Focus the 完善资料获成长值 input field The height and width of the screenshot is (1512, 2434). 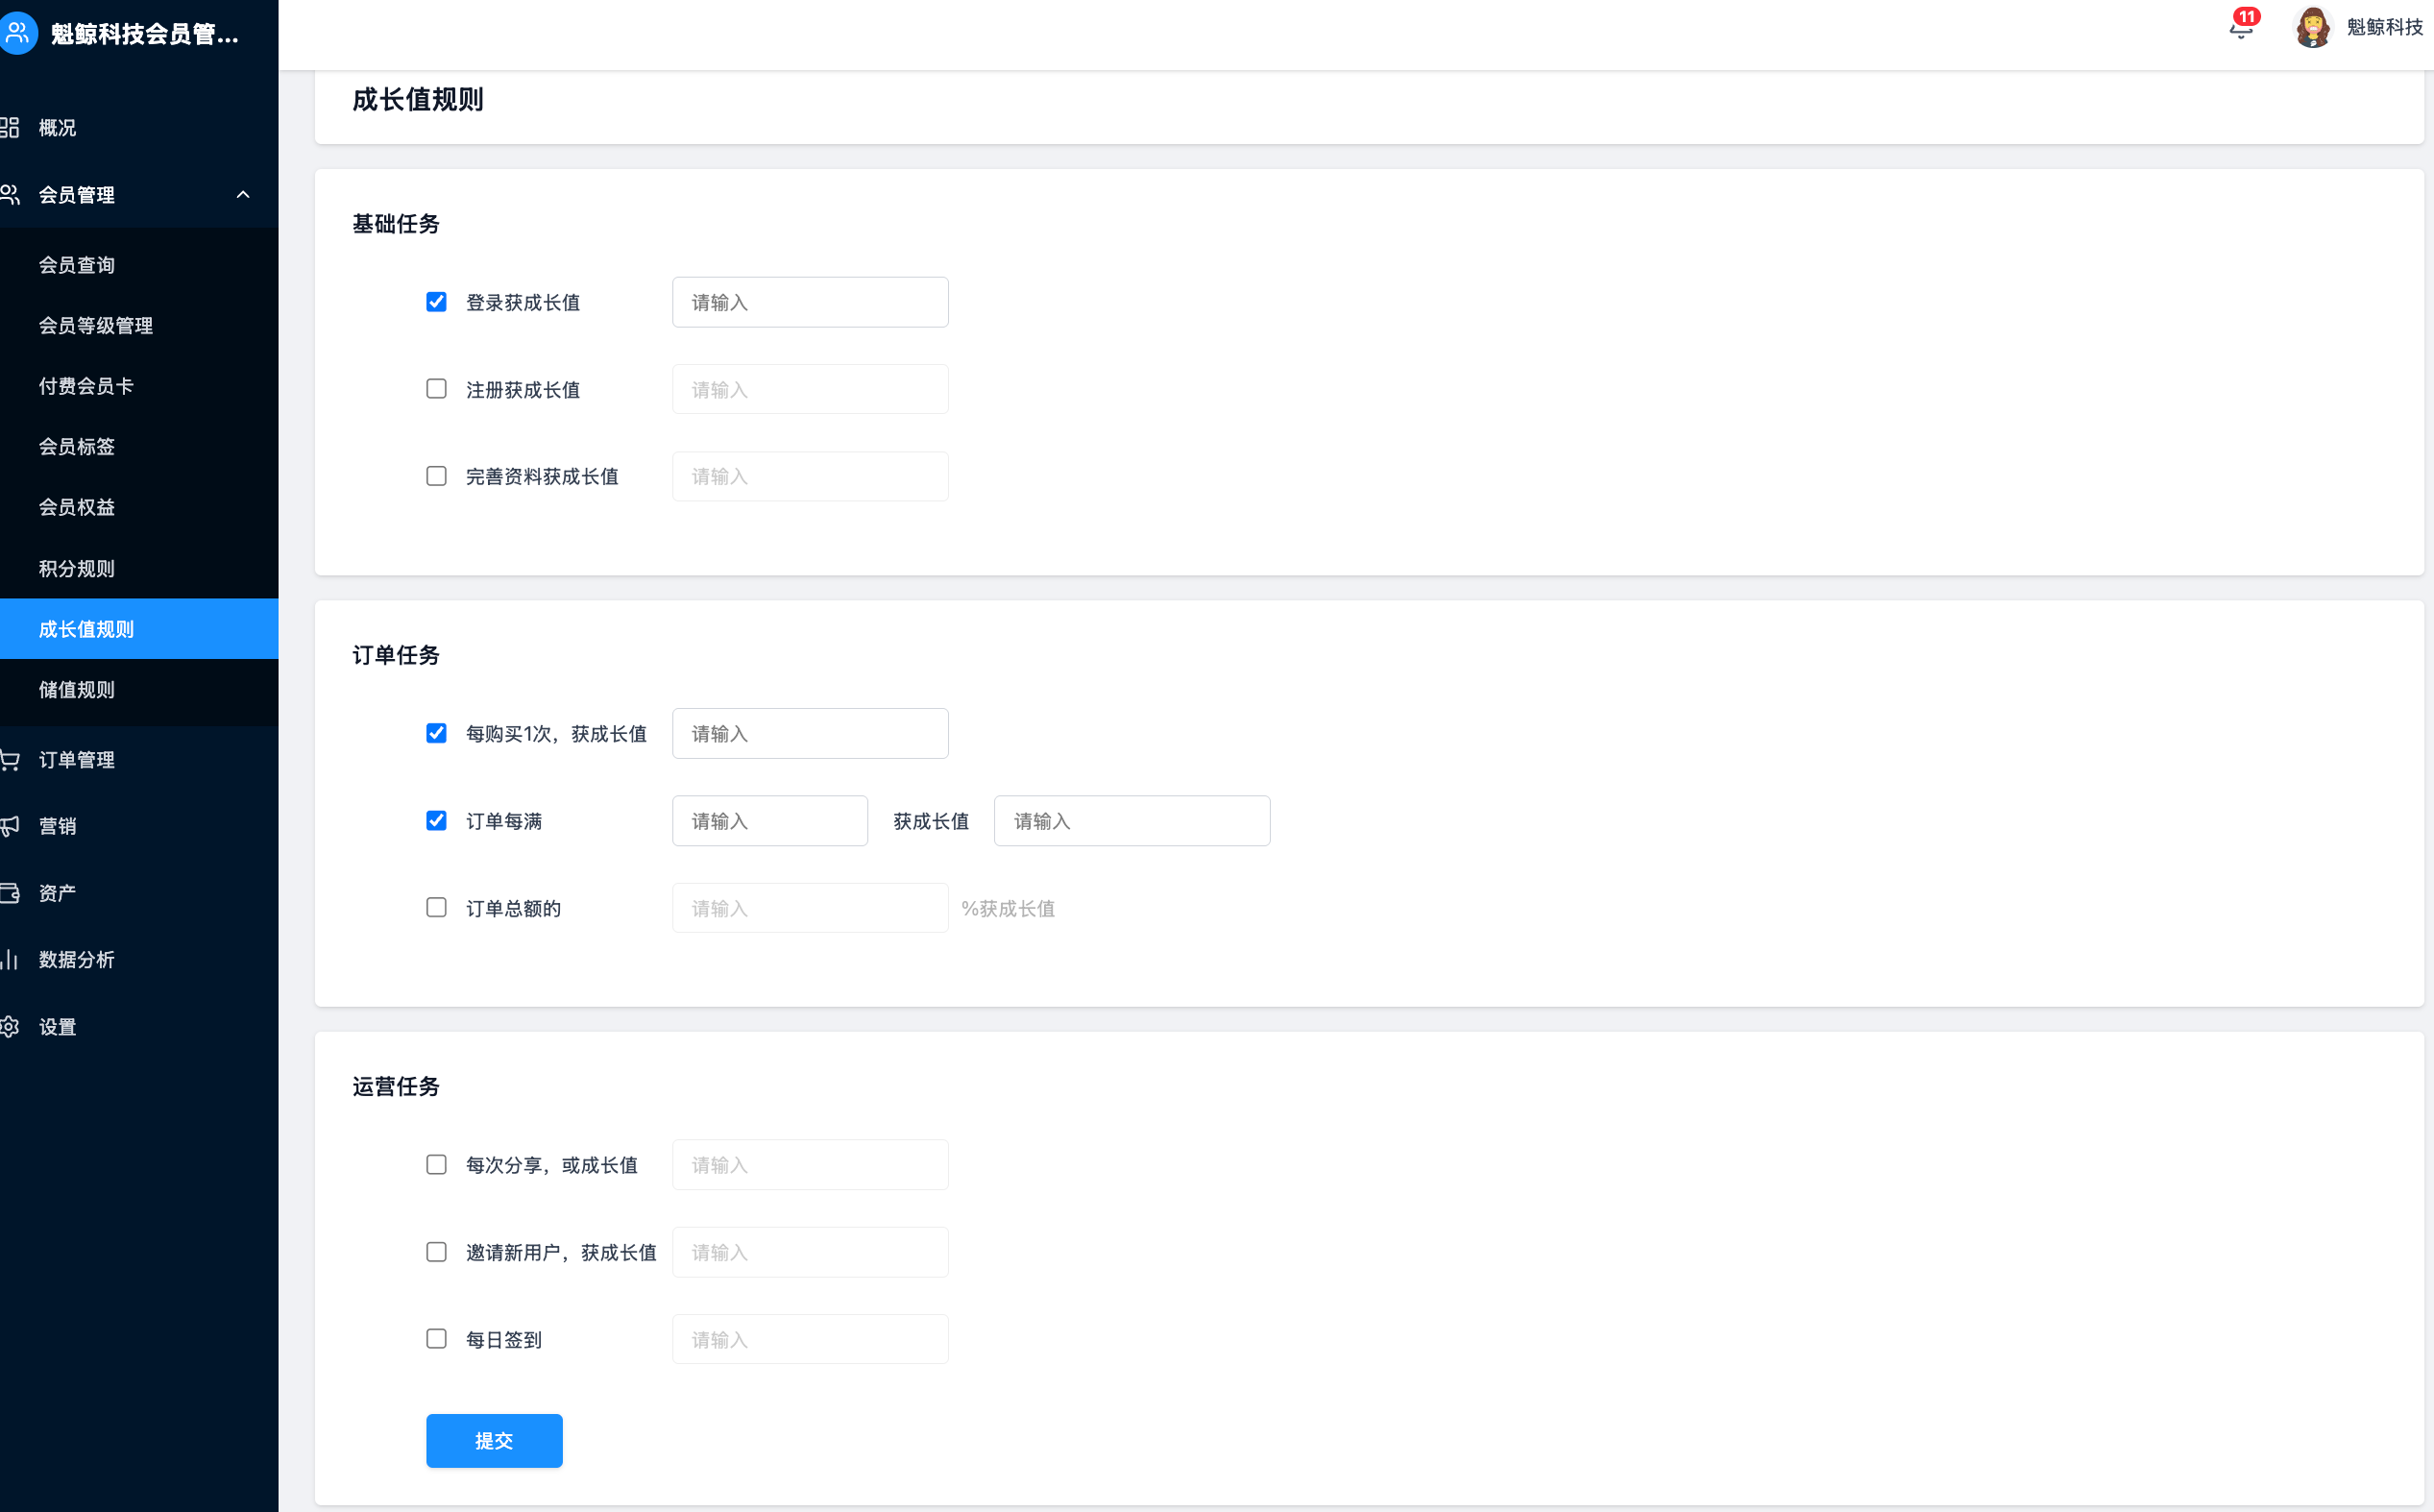coord(810,476)
